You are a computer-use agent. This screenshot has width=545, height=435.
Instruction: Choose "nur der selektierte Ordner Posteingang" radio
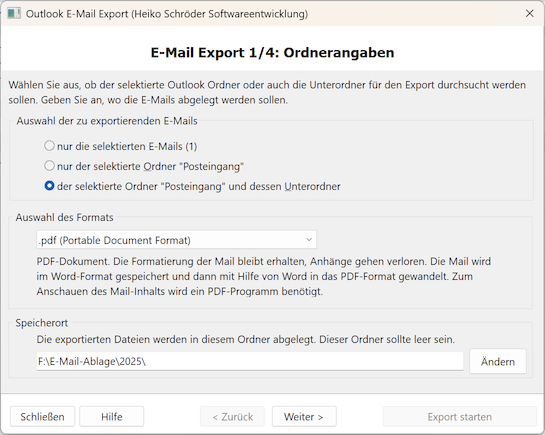(x=144, y=166)
